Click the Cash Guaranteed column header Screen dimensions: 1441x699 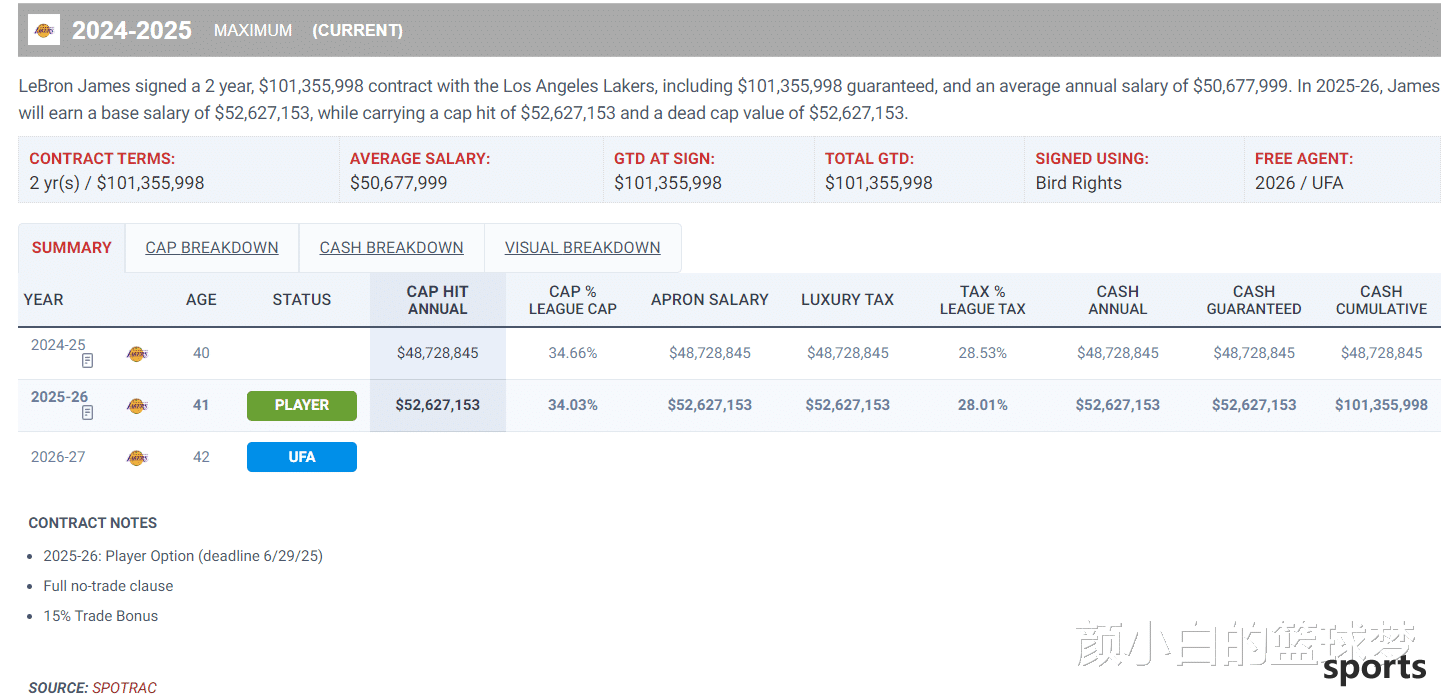pyautogui.click(x=1254, y=300)
